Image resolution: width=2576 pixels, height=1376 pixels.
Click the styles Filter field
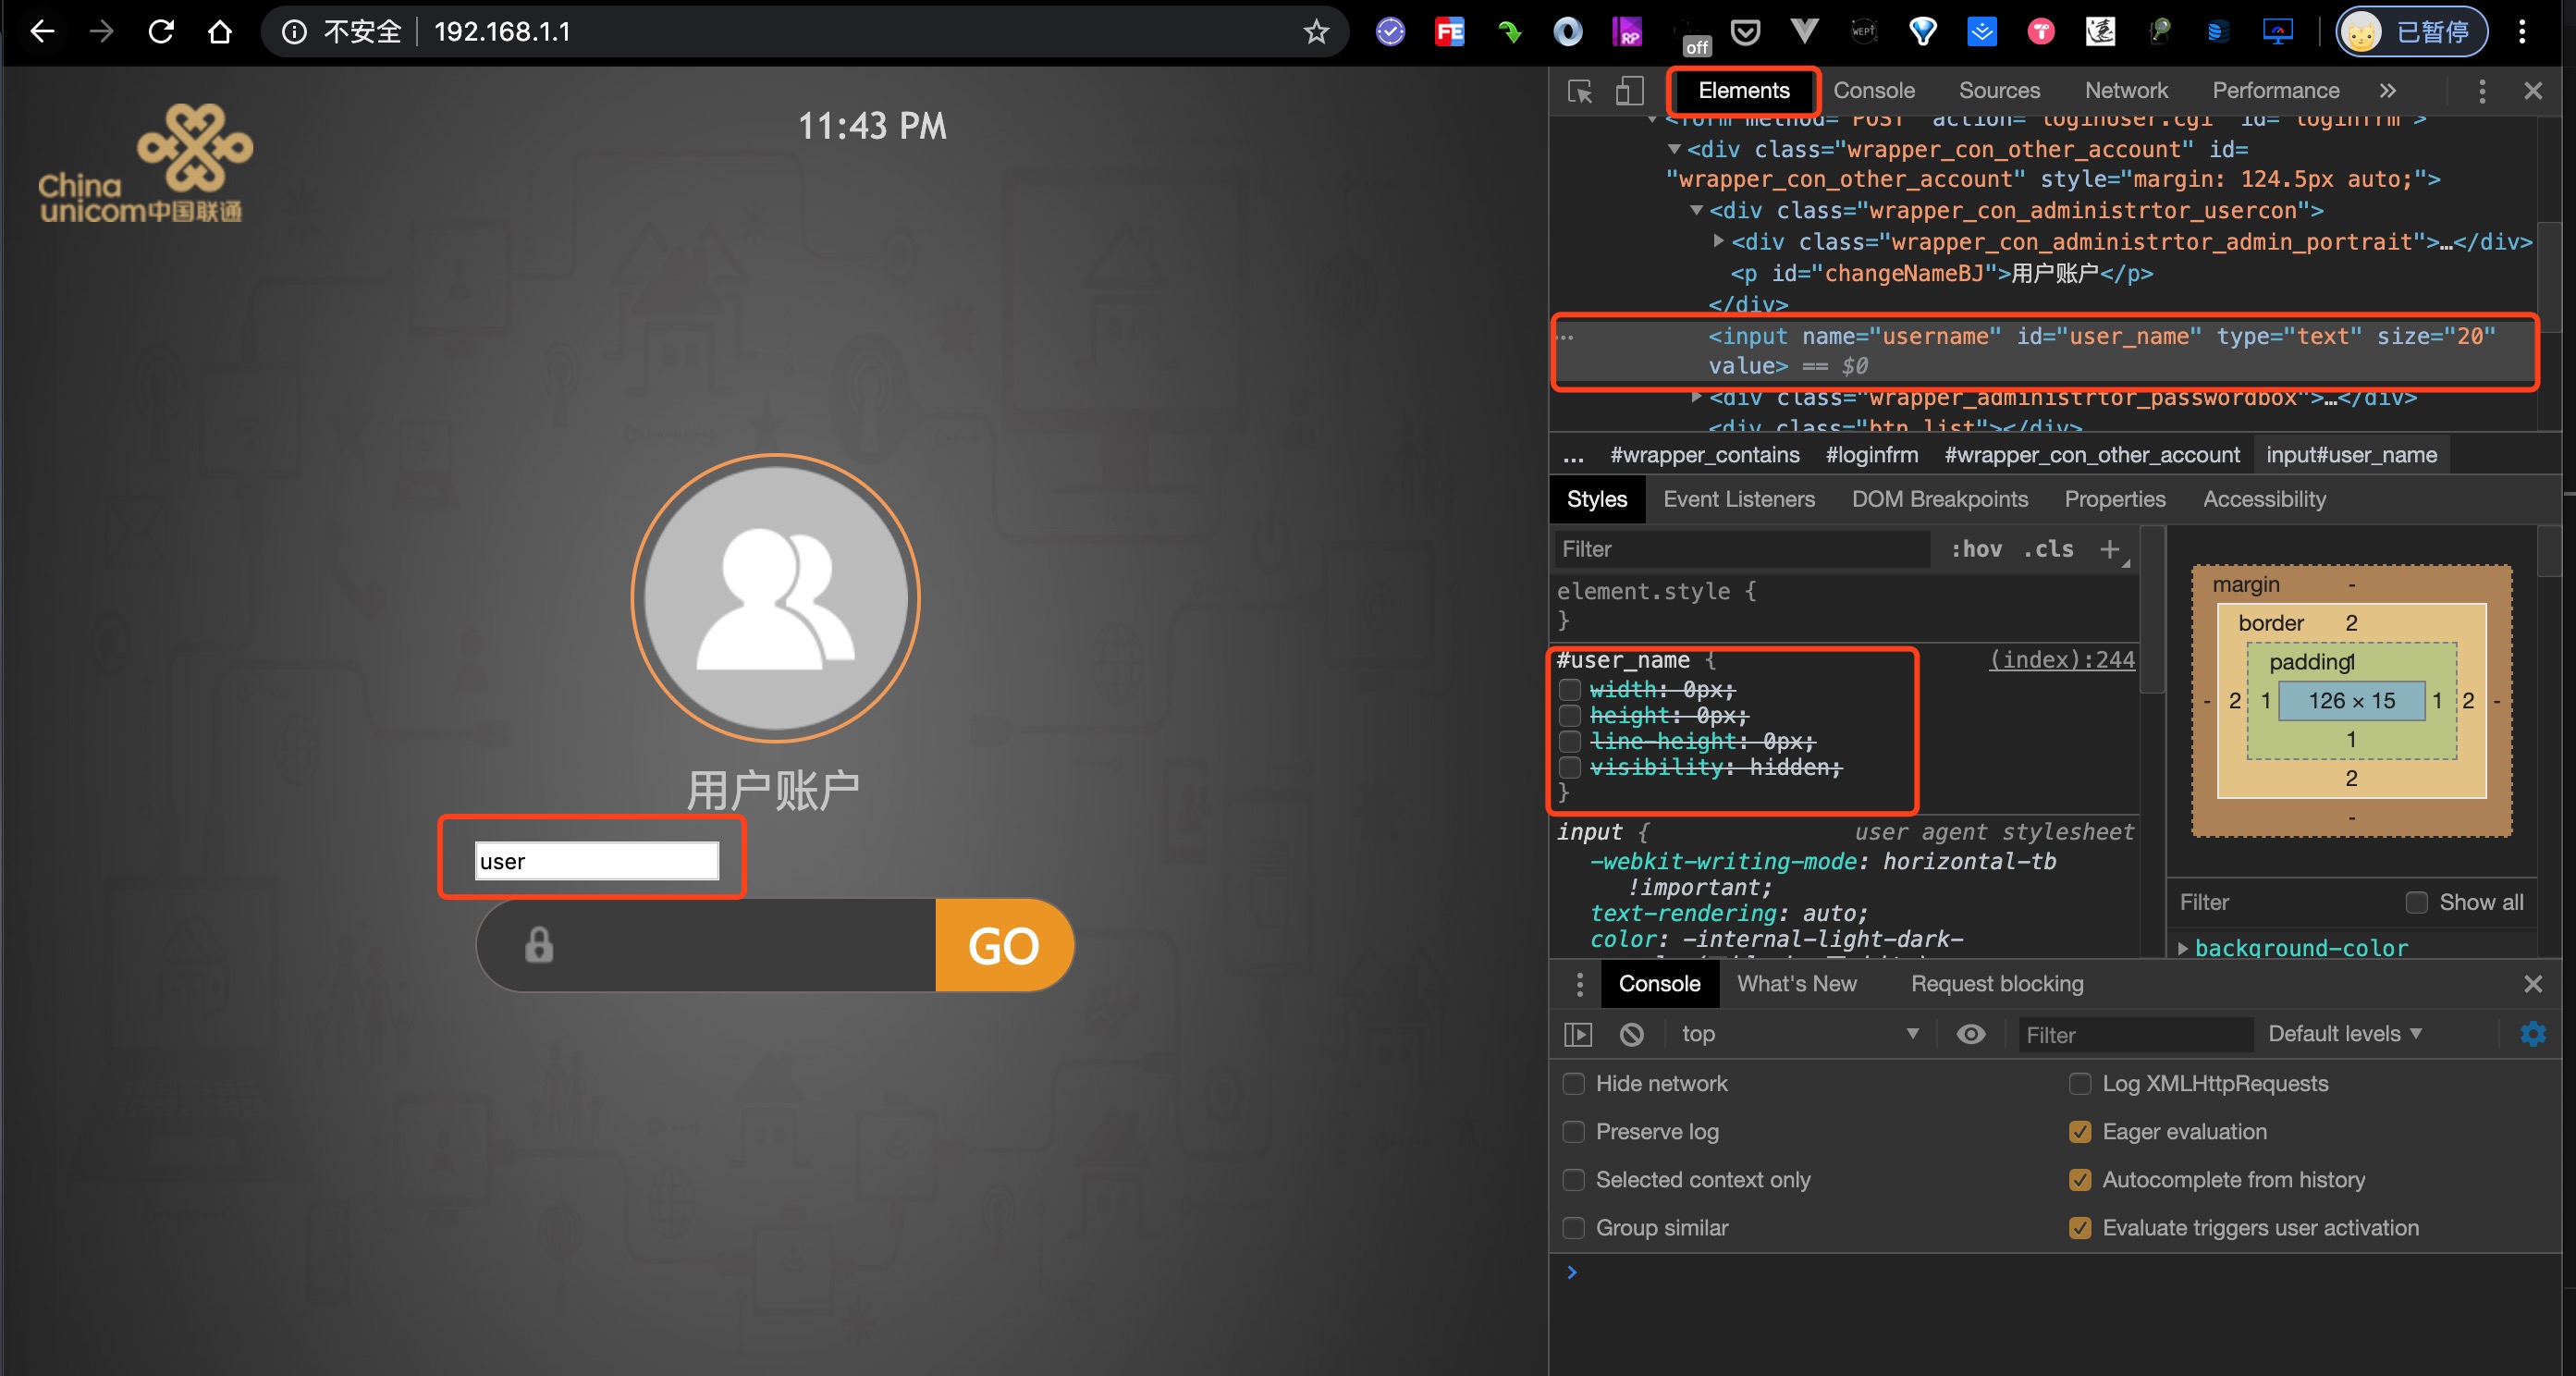pos(1741,549)
